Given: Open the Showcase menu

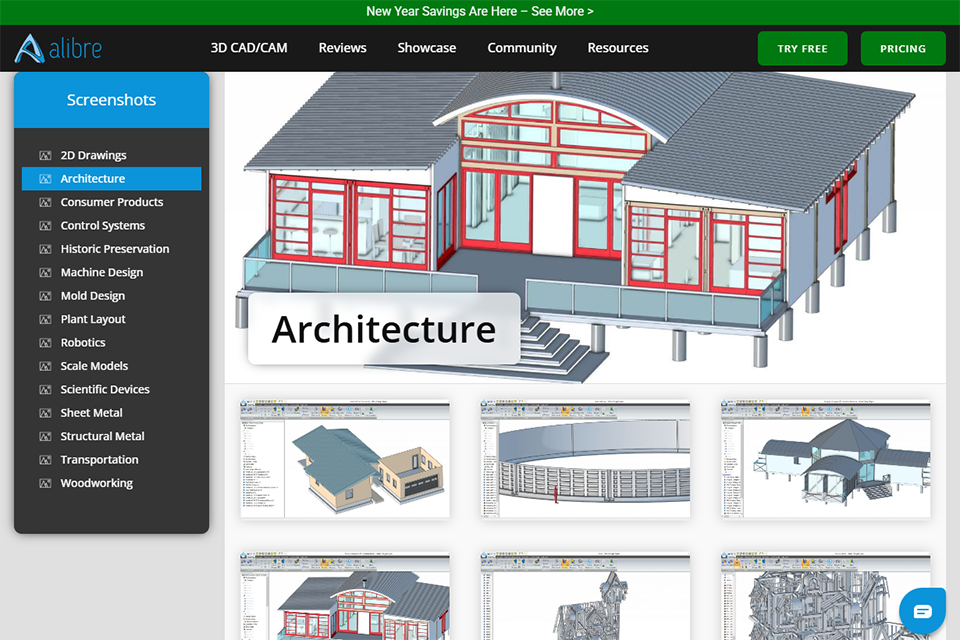Looking at the screenshot, I should coord(427,48).
